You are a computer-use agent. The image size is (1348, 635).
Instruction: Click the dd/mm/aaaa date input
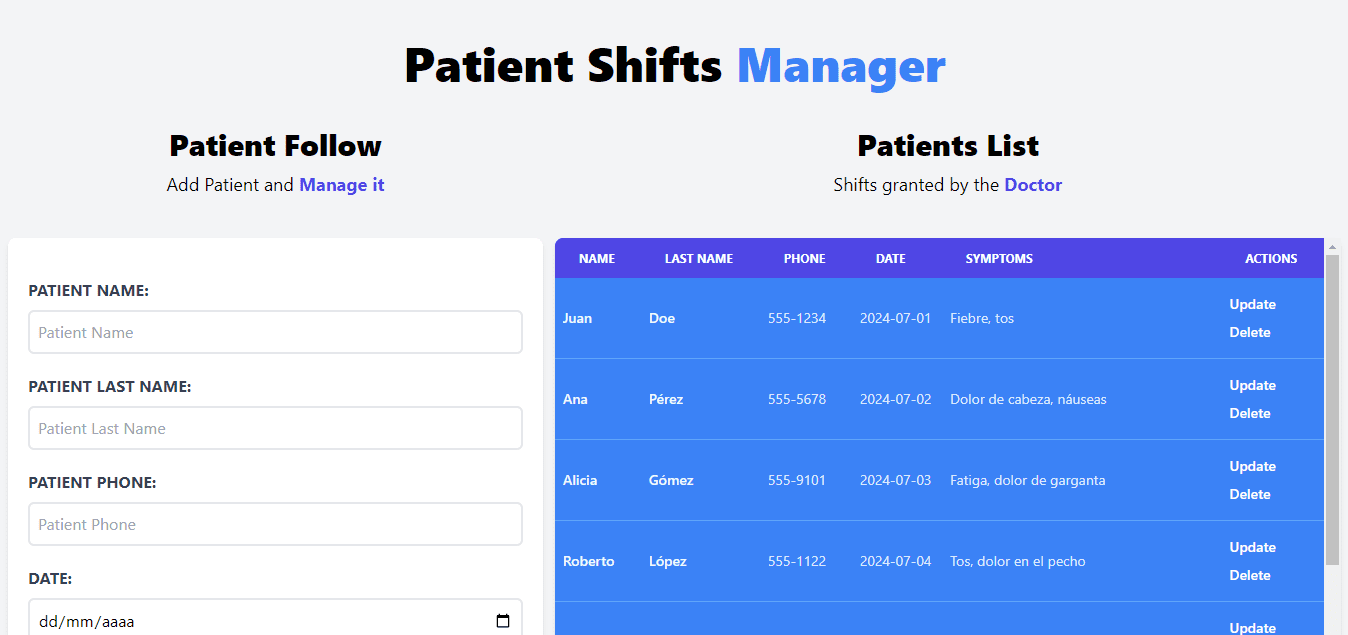[x=250, y=620]
